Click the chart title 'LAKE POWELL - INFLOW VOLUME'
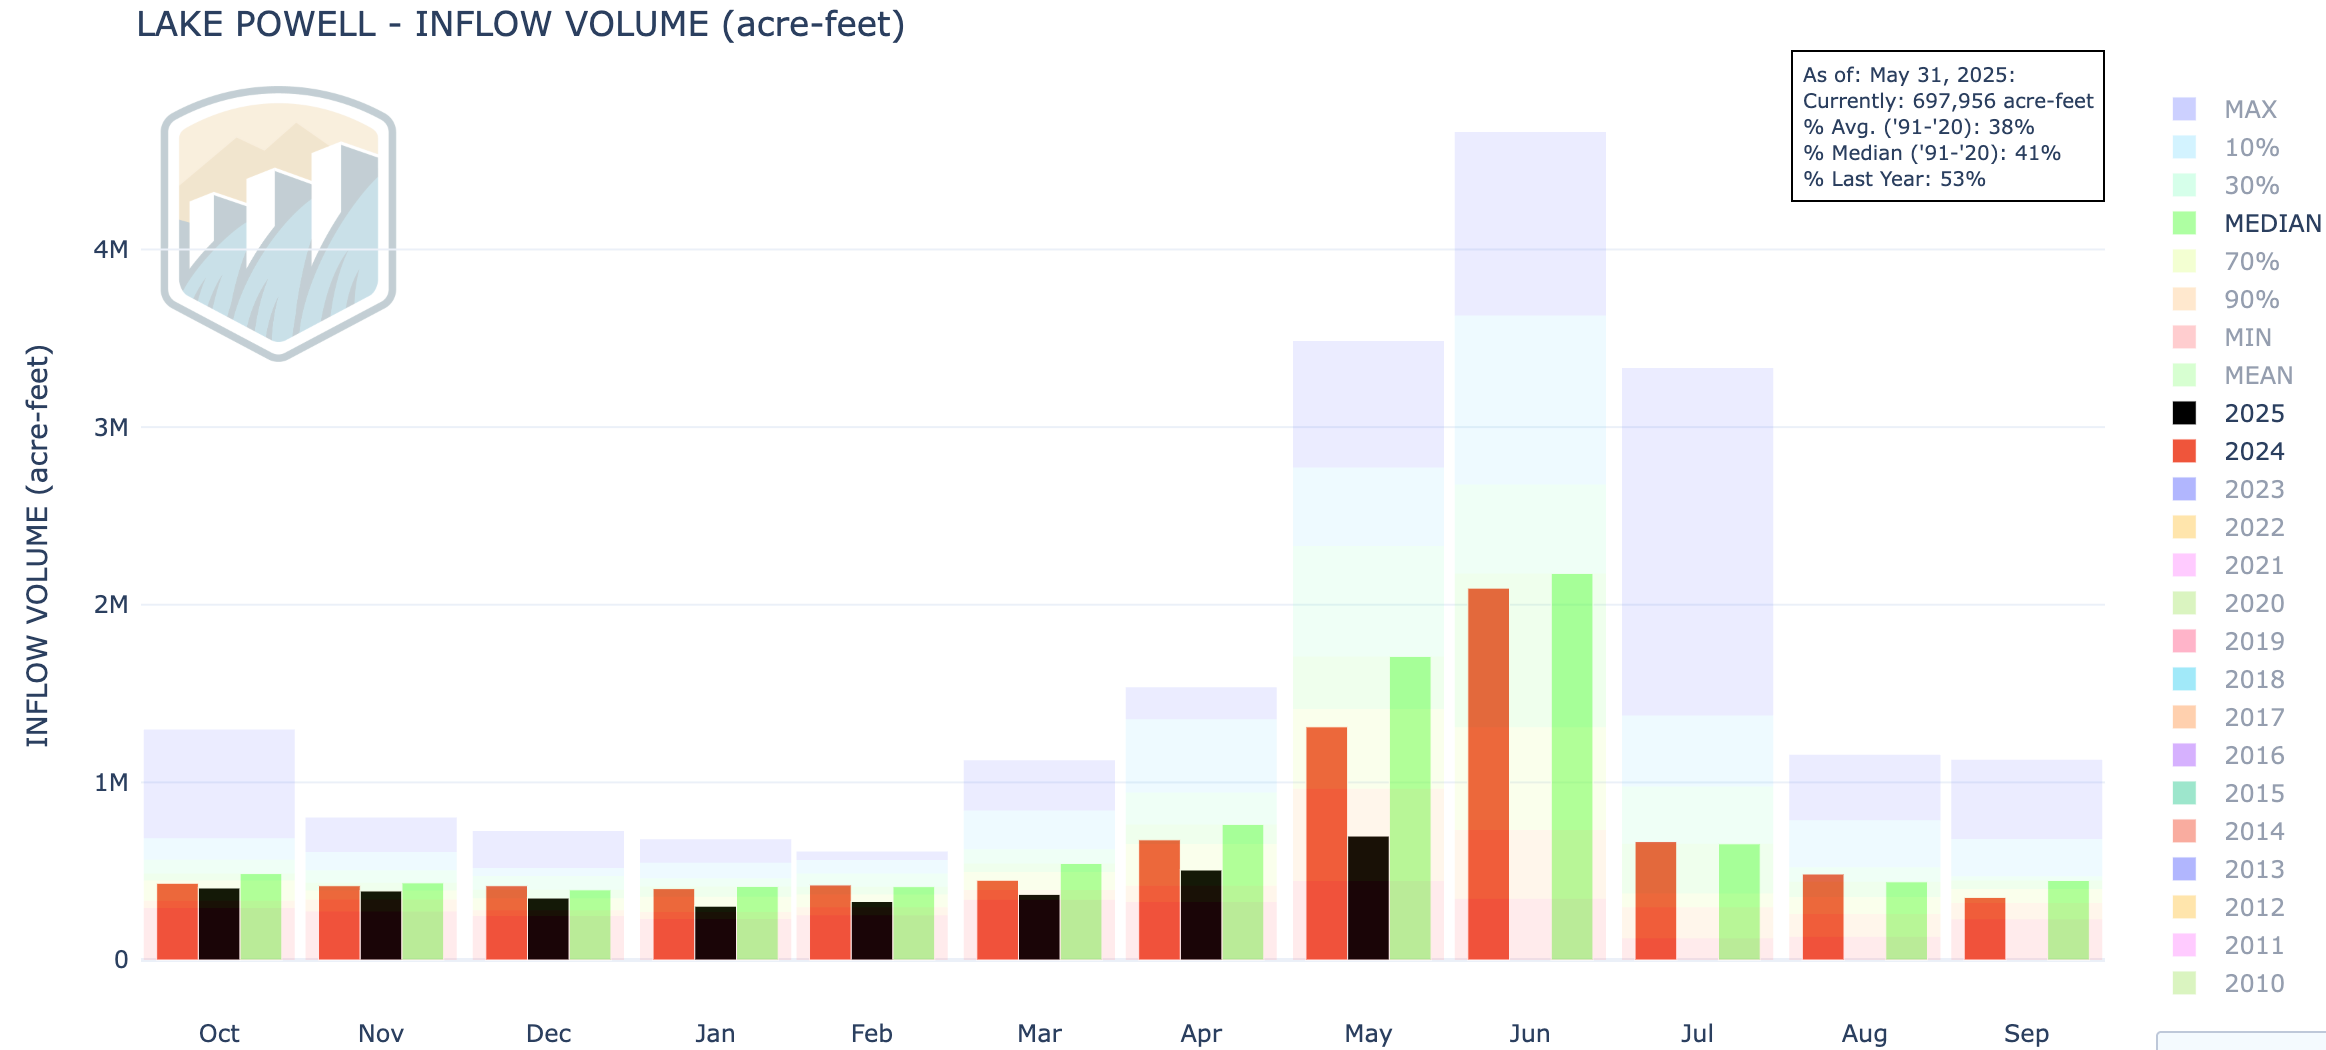The height and width of the screenshot is (1050, 2326). pos(520,24)
